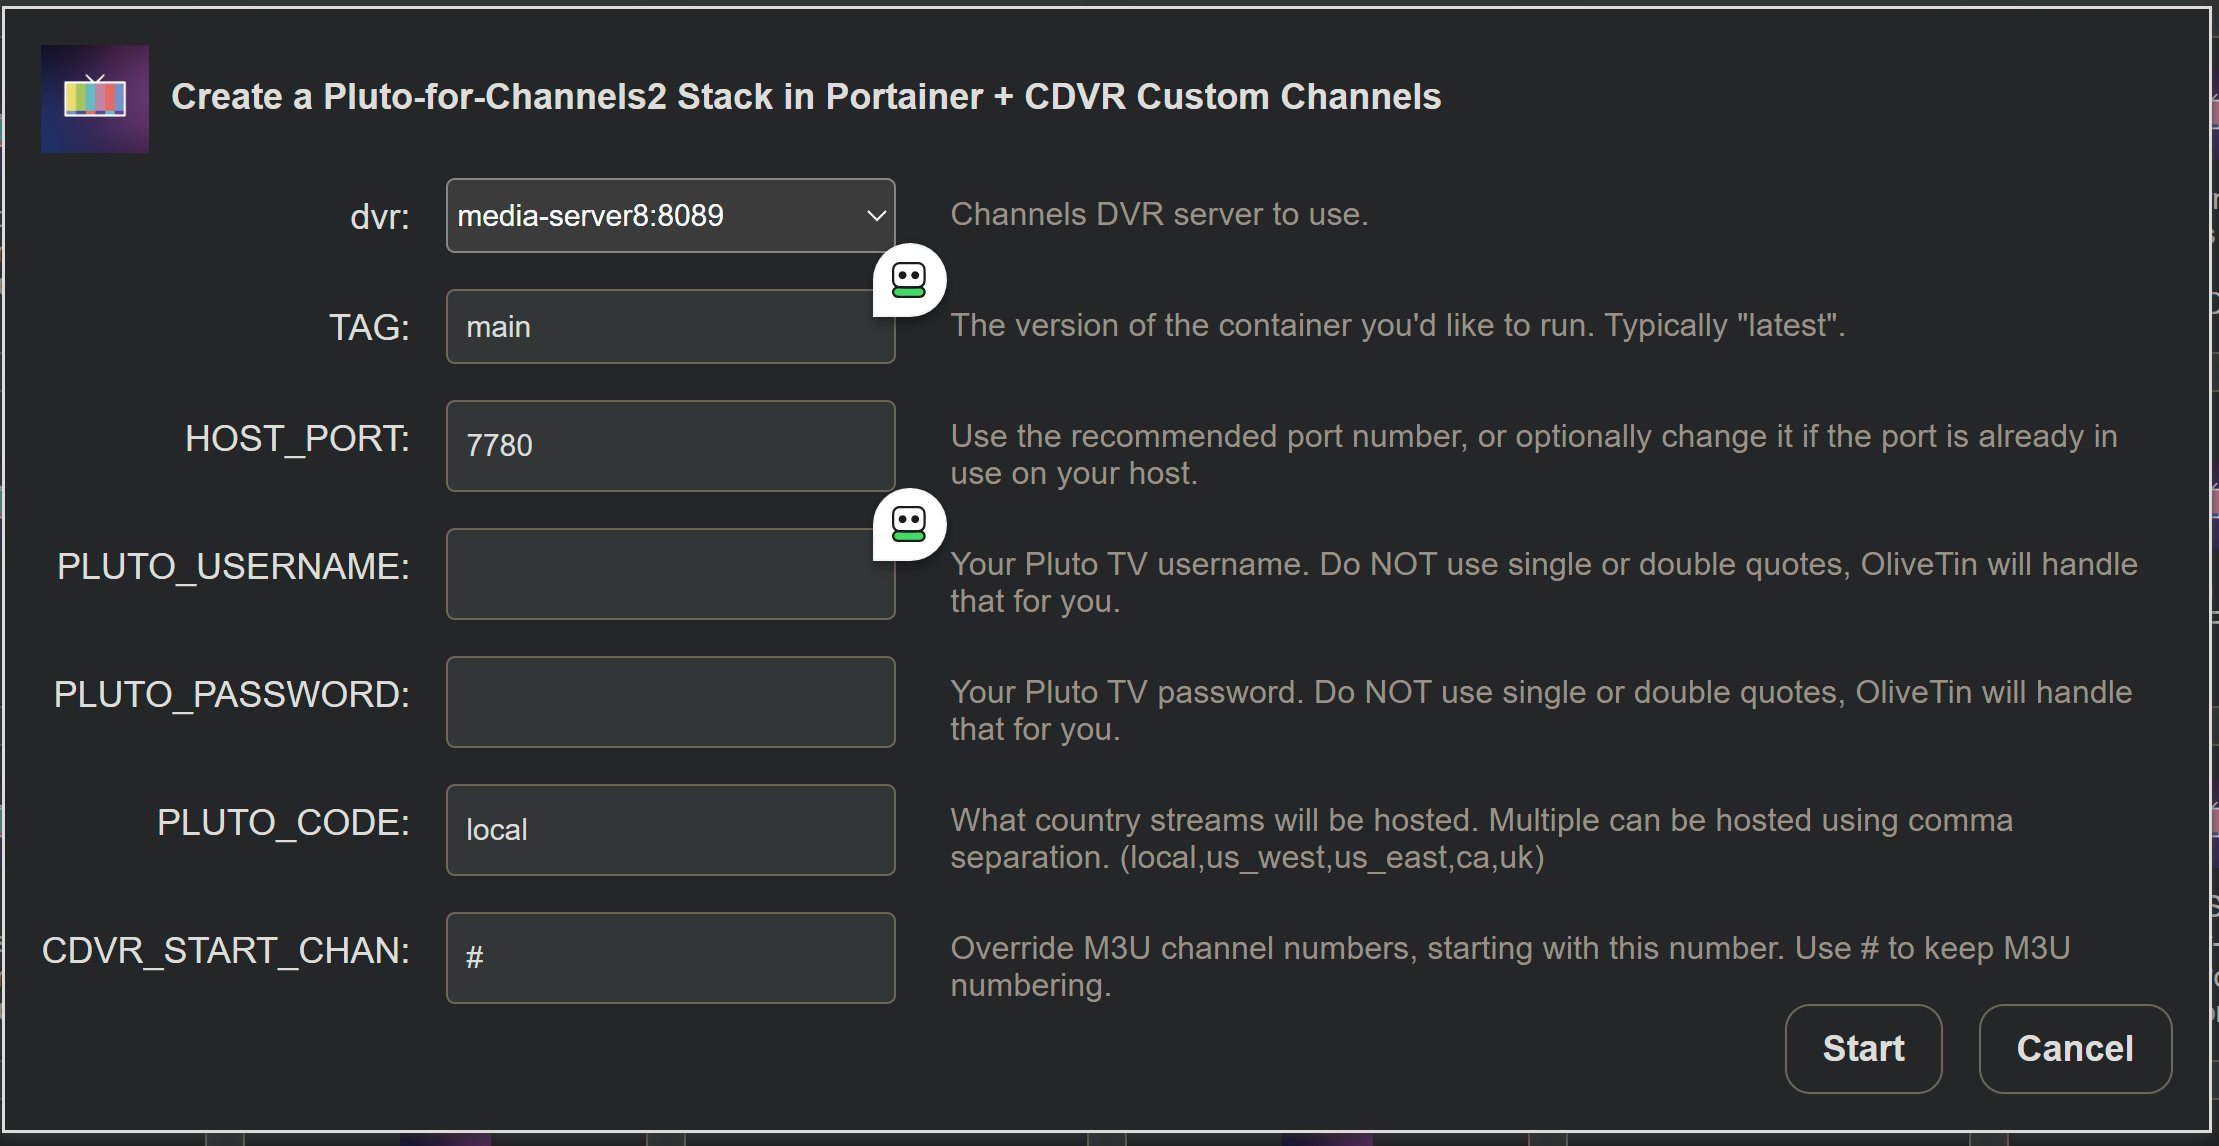2219x1146 pixels.
Task: Click the "PLUTO_CODE:" label text
Action: point(283,823)
